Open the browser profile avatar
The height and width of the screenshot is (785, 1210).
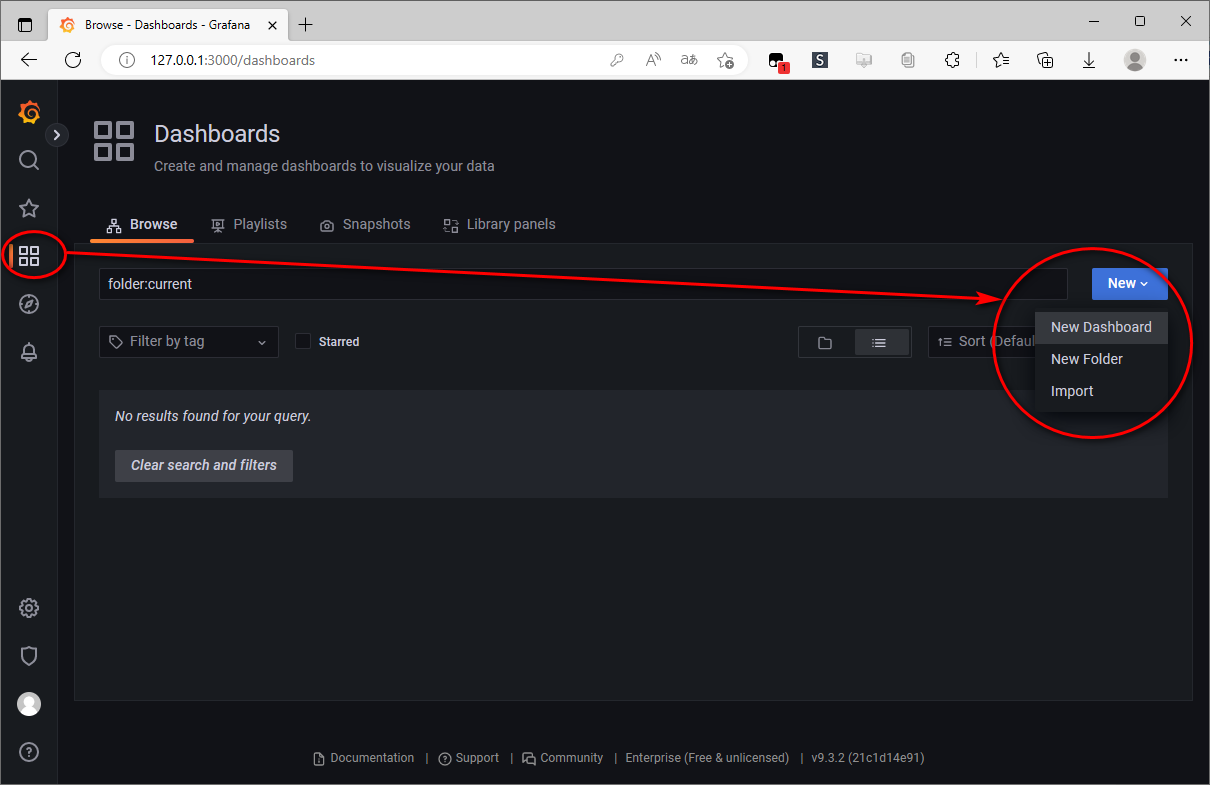point(1135,60)
